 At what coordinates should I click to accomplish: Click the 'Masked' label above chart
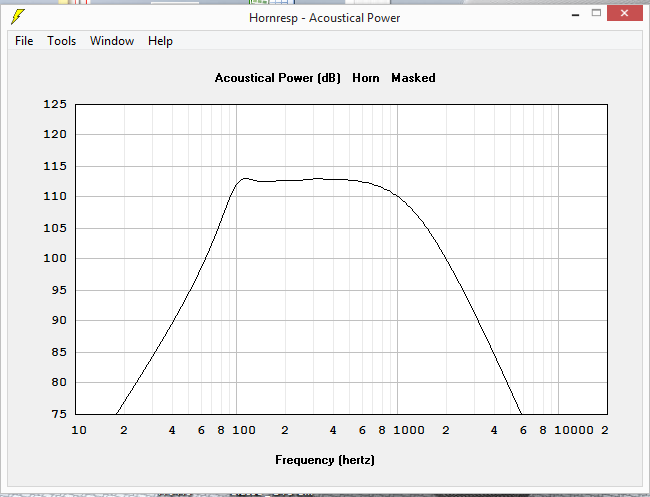click(x=413, y=78)
